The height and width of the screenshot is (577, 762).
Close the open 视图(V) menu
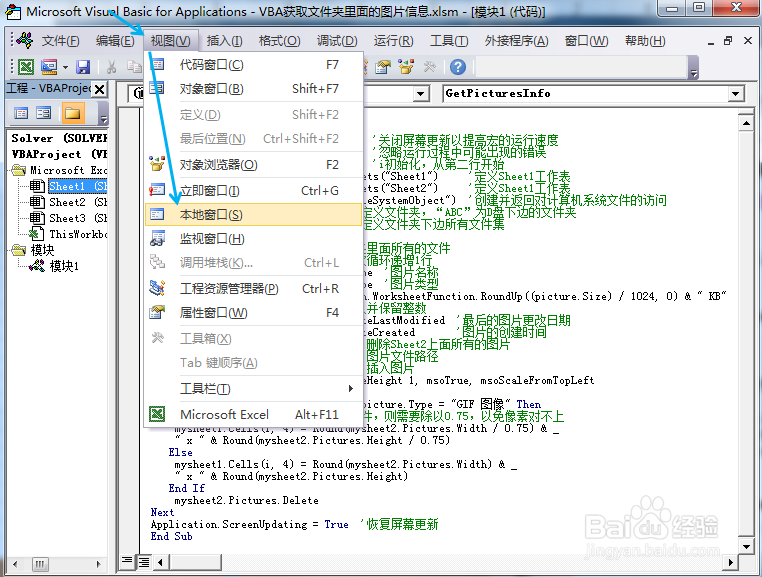170,41
